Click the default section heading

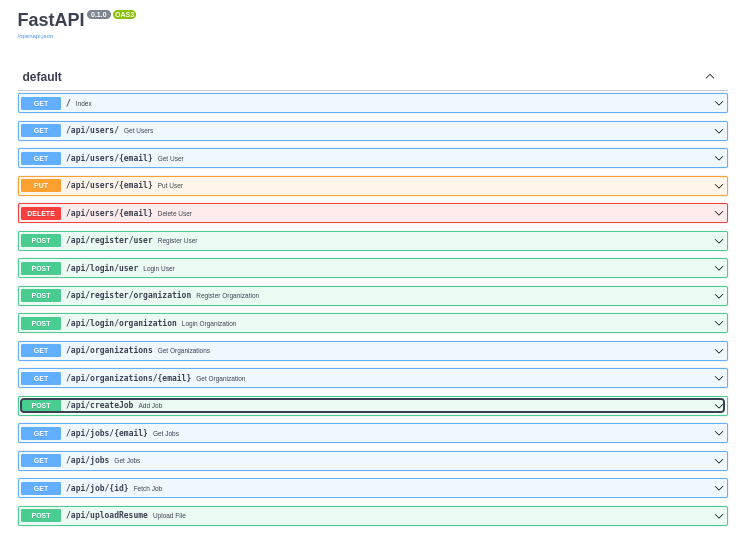[x=42, y=77]
